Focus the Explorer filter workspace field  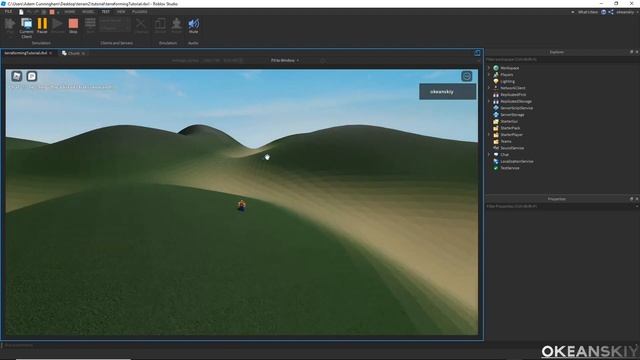point(562,60)
